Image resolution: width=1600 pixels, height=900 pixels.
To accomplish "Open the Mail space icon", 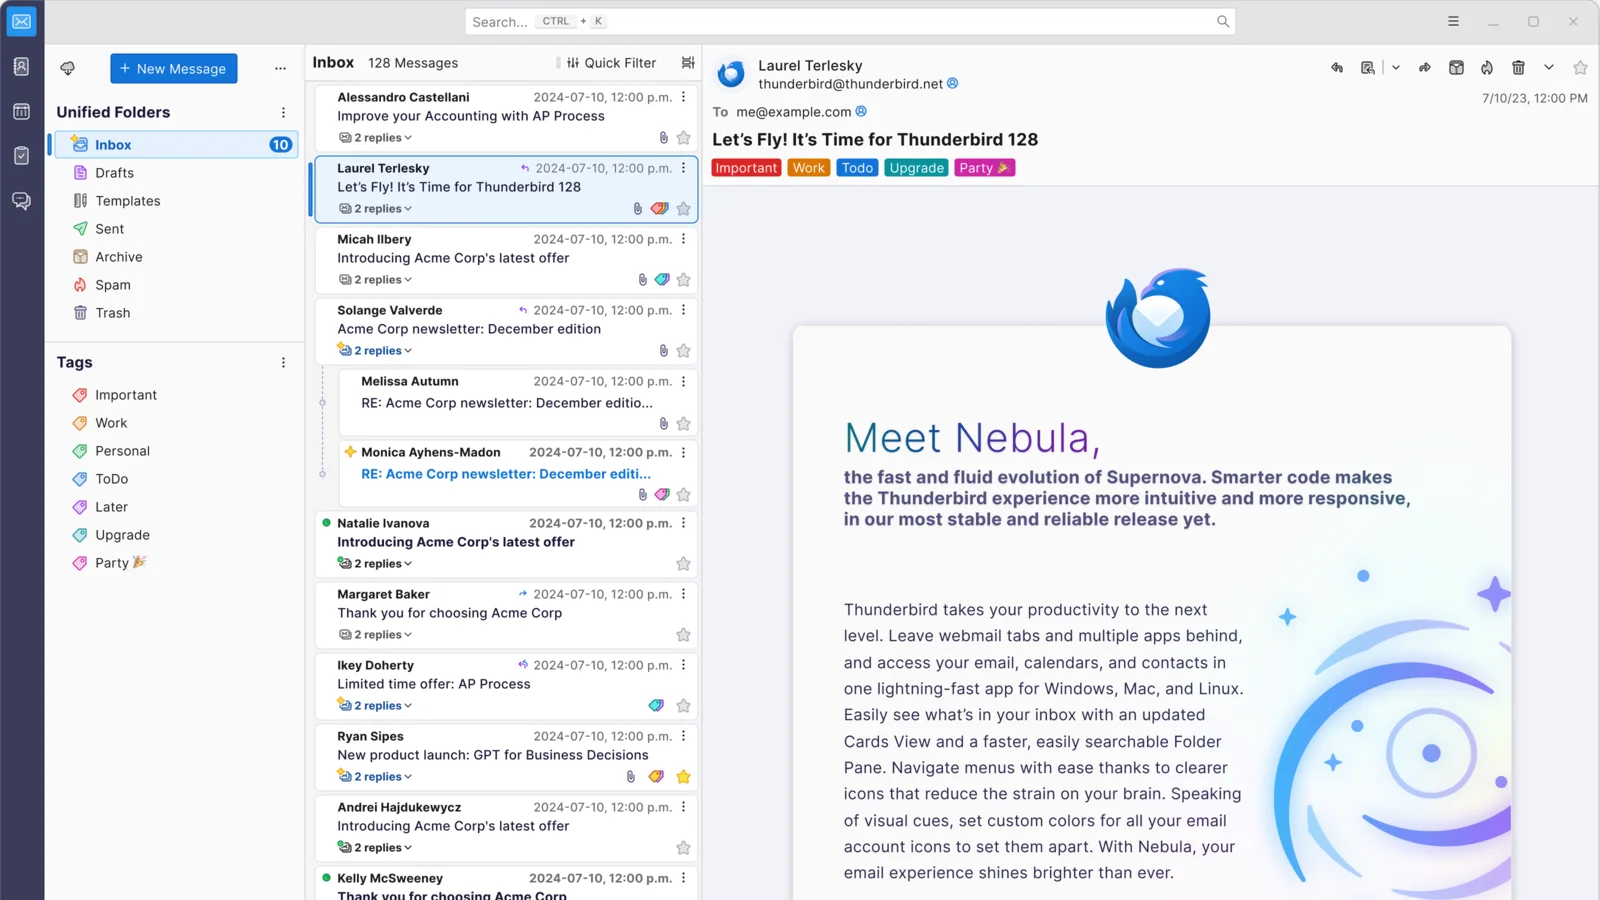I will coord(21,21).
